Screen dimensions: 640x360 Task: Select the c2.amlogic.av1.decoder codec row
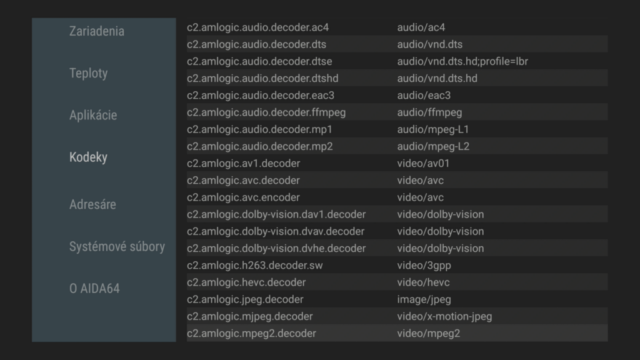[397, 163]
